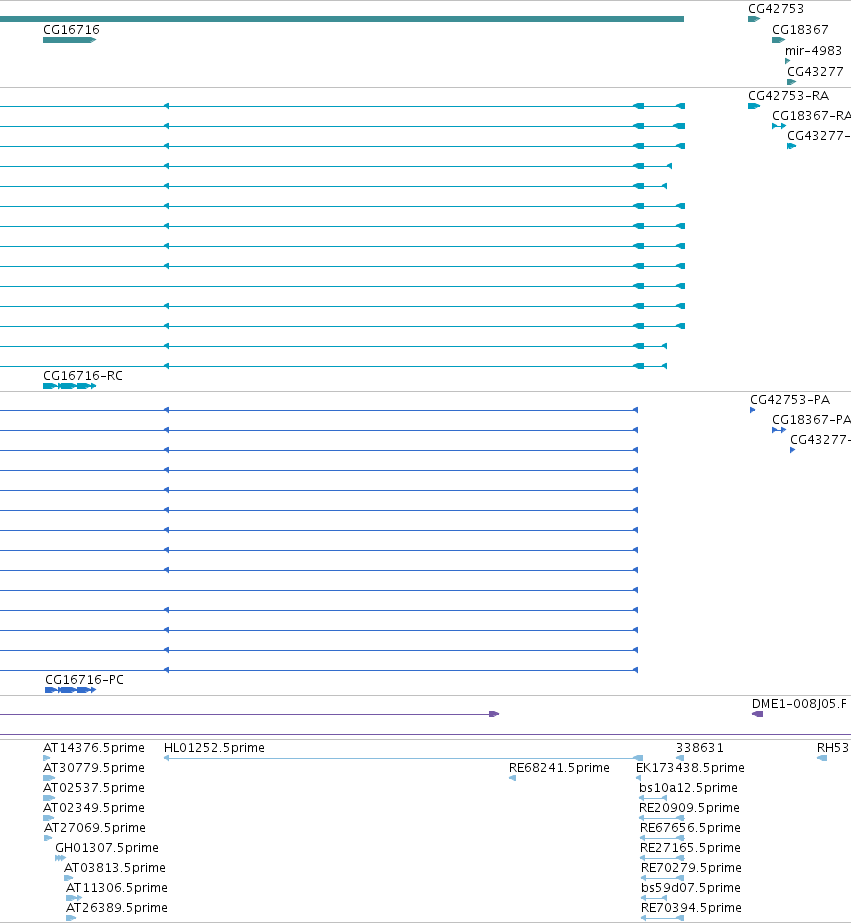The width and height of the screenshot is (851, 923).
Task: Select the bs10a12.5prime EST label
Action: tap(688, 788)
